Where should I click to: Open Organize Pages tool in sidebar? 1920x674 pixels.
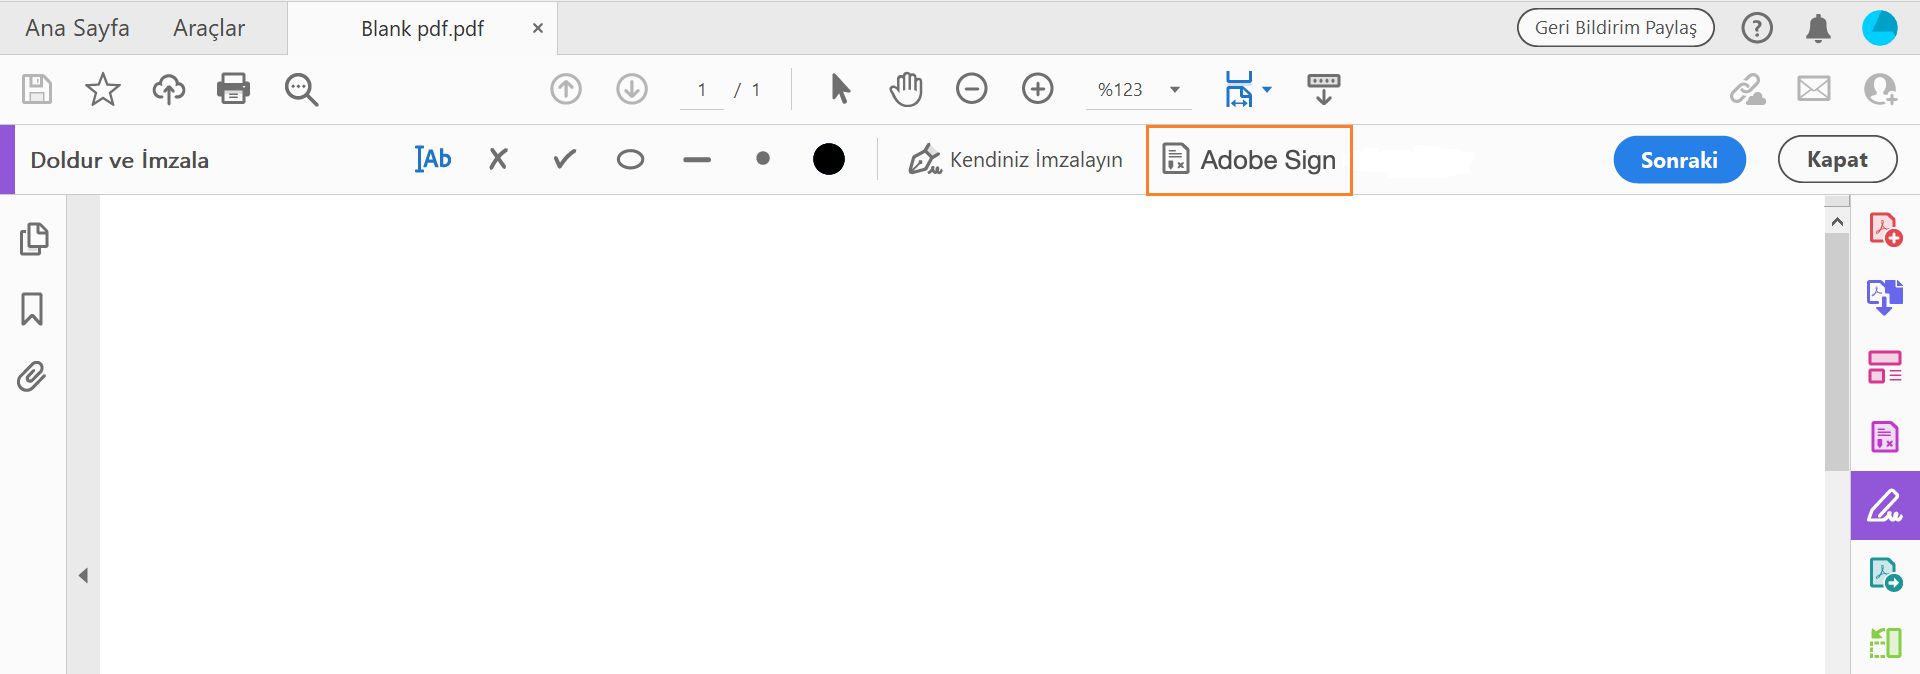pyautogui.click(x=1885, y=367)
